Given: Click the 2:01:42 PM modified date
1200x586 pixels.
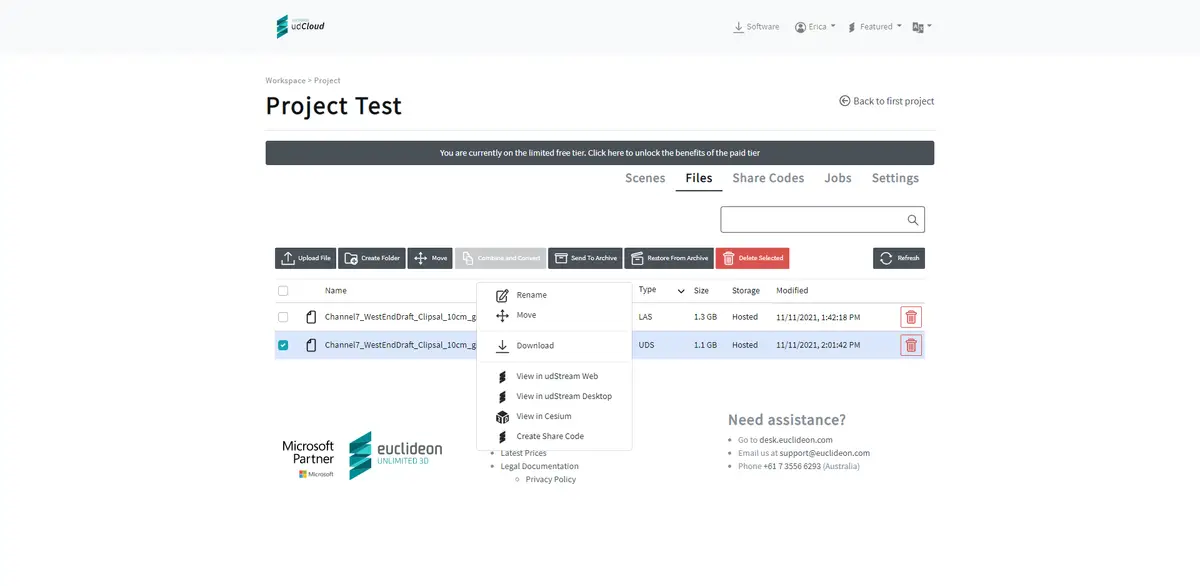Looking at the screenshot, I should (818, 345).
